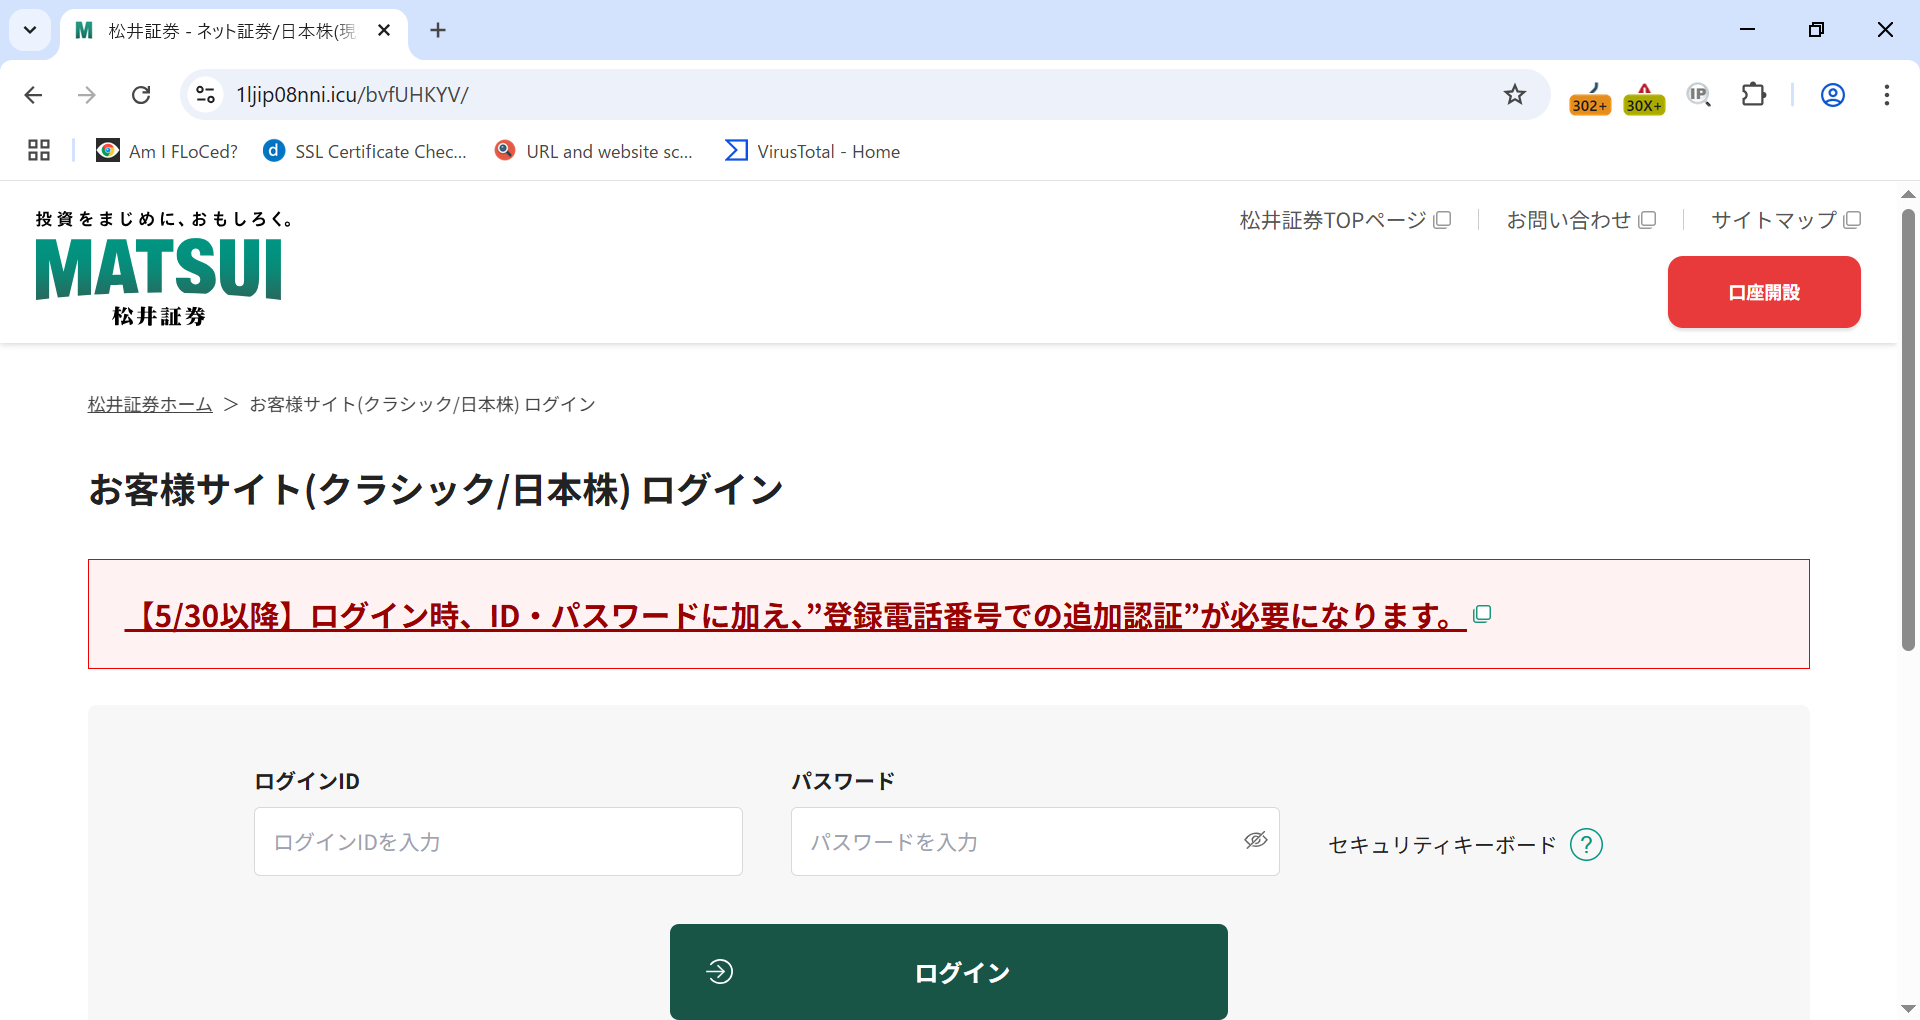Image resolution: width=1920 pixels, height=1020 pixels.
Task: Open お問い合わせ link
Action: (x=1581, y=220)
